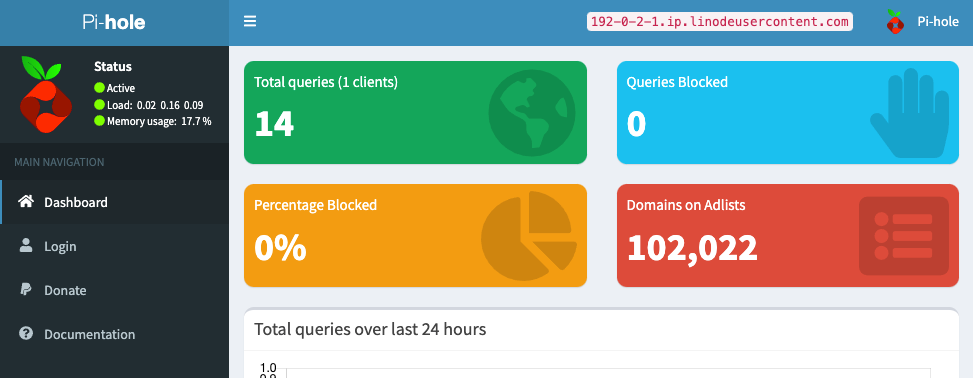
Task: Open Documentation from the sidebar
Action: click(x=114, y=335)
